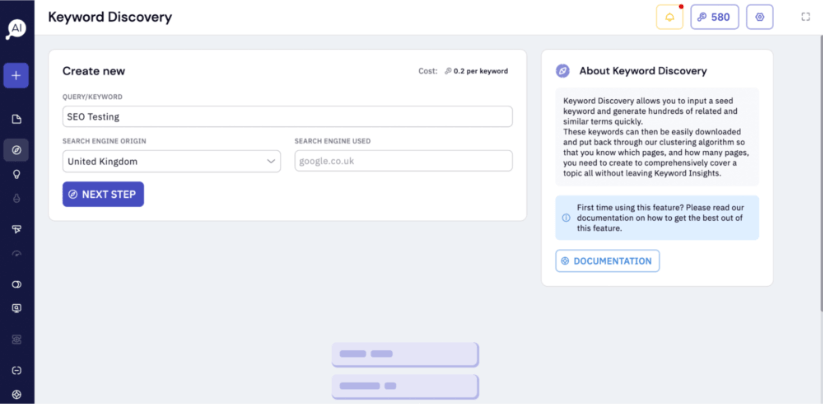Select the compass Keyword Discovery sidebar icon
This screenshot has height=404, width=823.
[x=16, y=151]
